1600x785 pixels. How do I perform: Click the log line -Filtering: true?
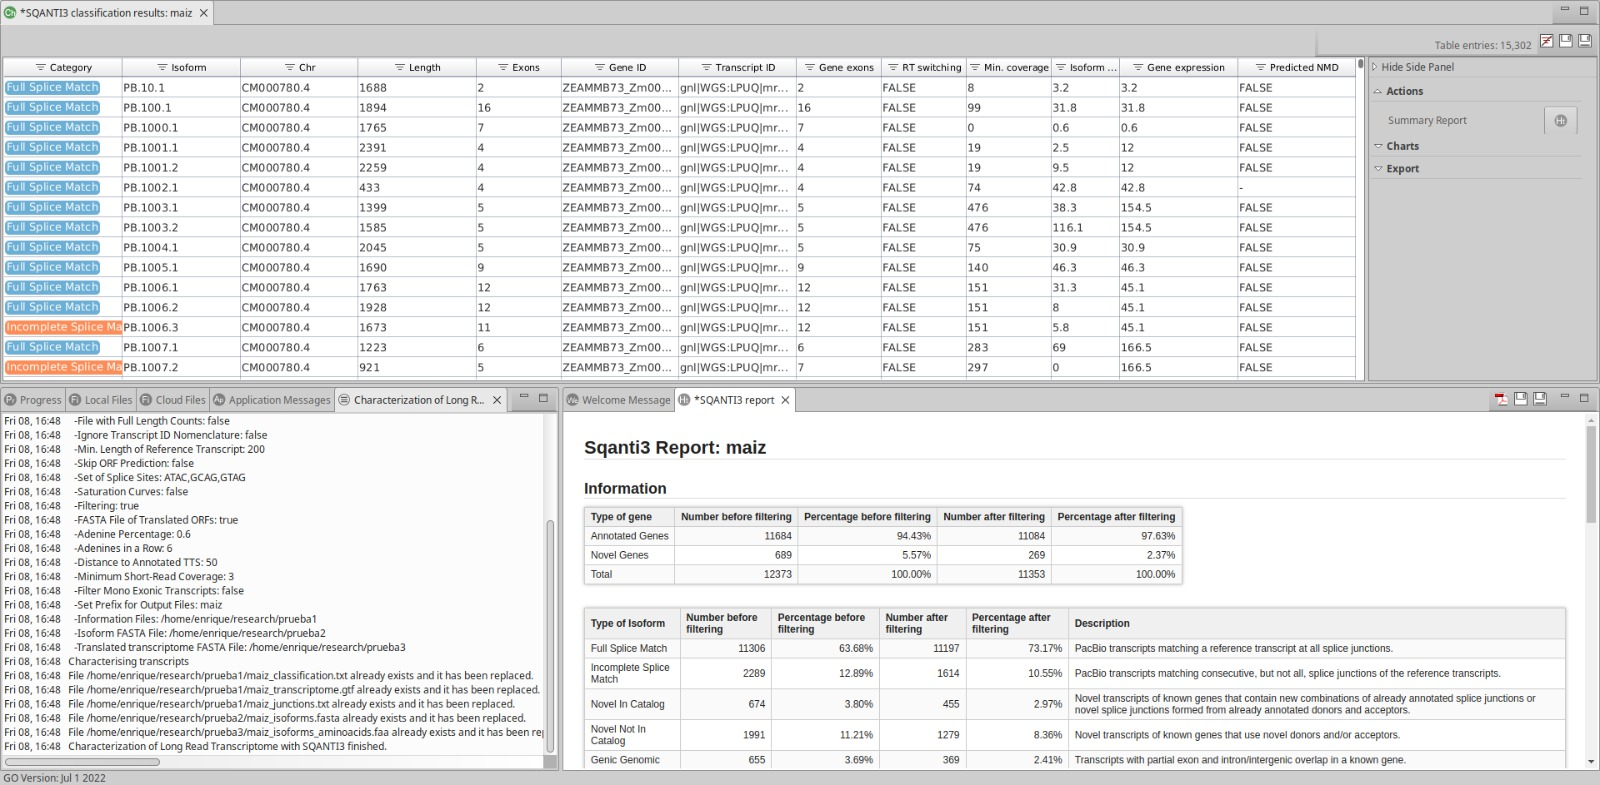pos(106,506)
